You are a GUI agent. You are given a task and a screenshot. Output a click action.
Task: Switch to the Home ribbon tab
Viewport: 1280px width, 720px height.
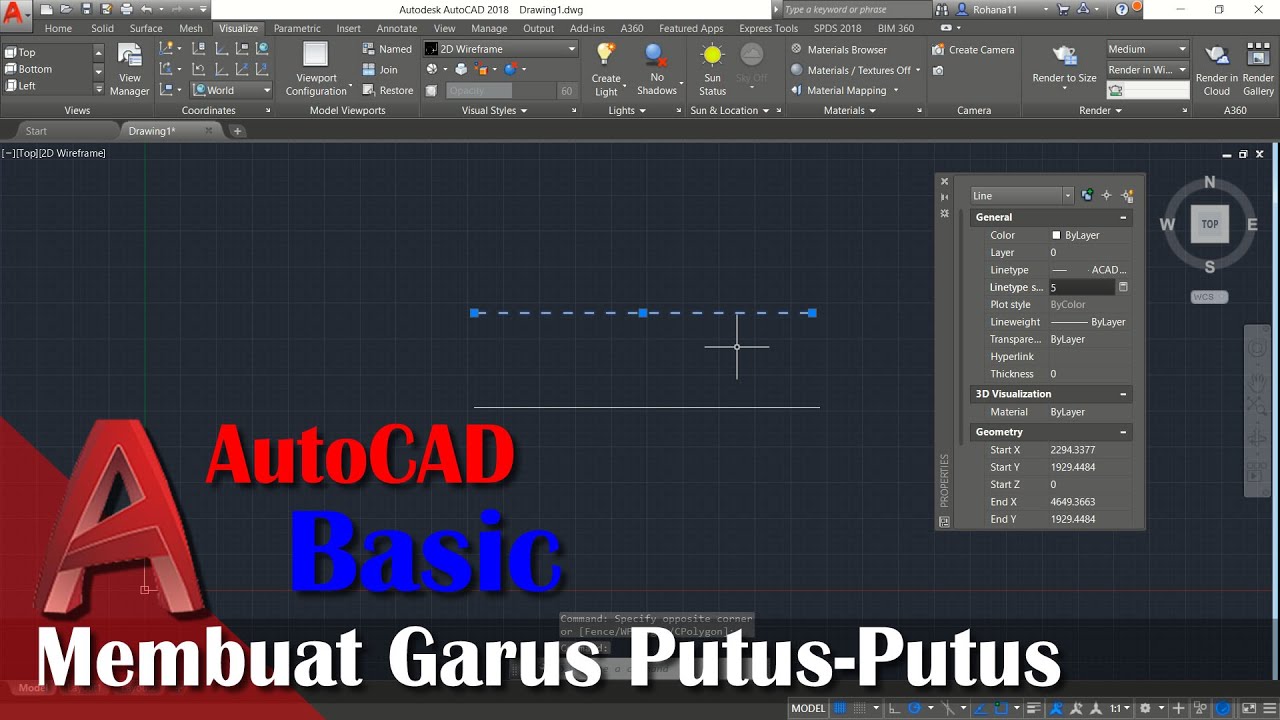(x=58, y=28)
